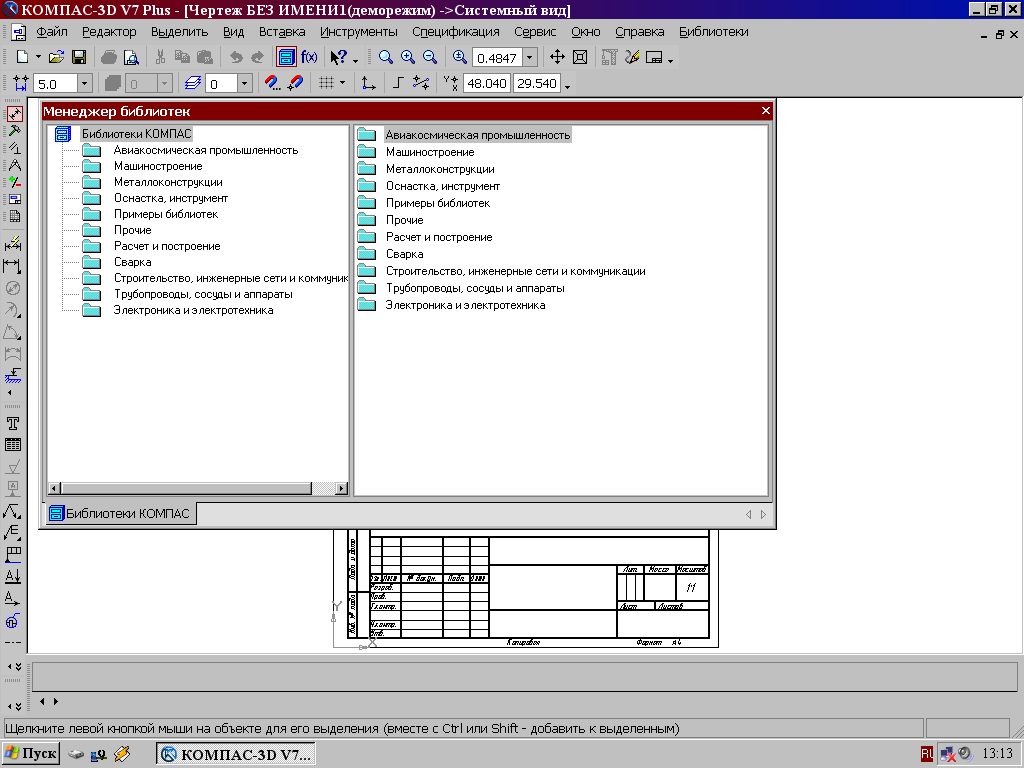This screenshot has width=1024, height=768.
Task: Toggle the orthogonal drawing mode icon
Action: coord(398,83)
